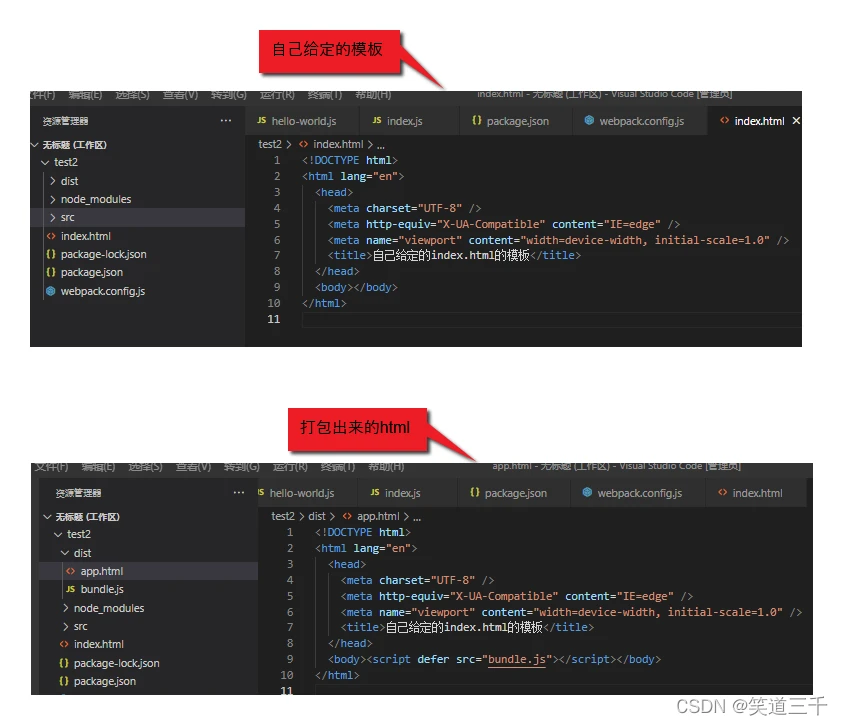This screenshot has width=843, height=725.
Task: Open explorer more actions ellipsis in bottom window
Action: pyautogui.click(x=239, y=492)
